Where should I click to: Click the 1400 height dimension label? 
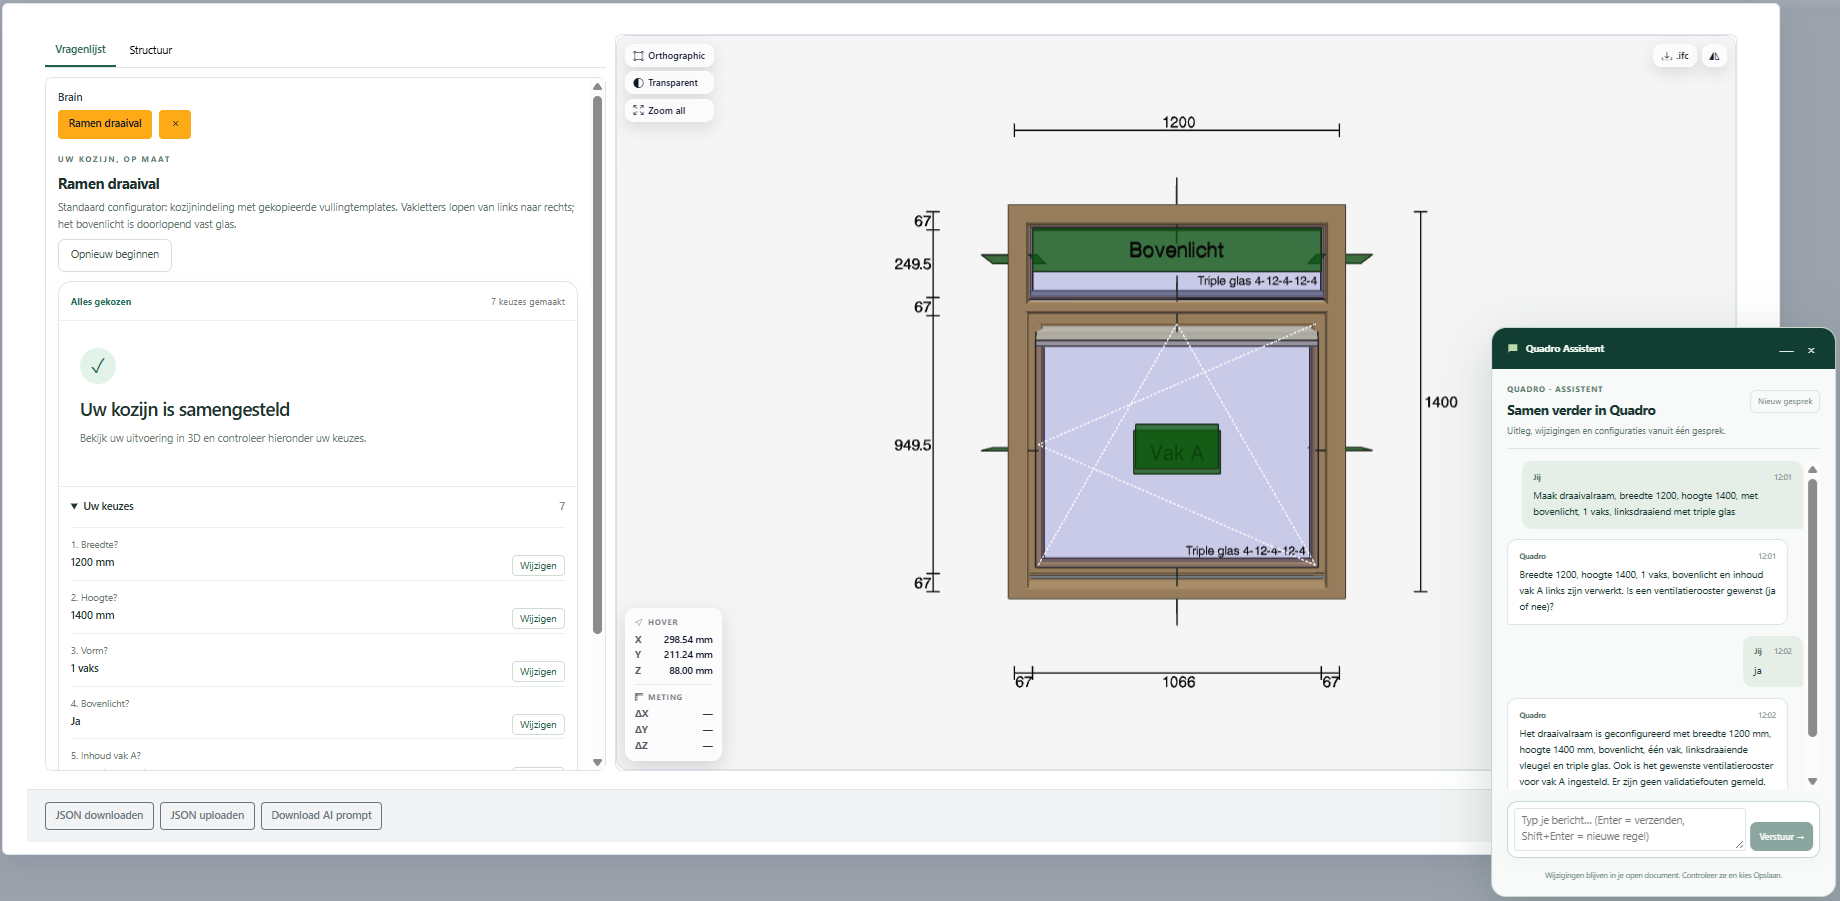point(1441,402)
